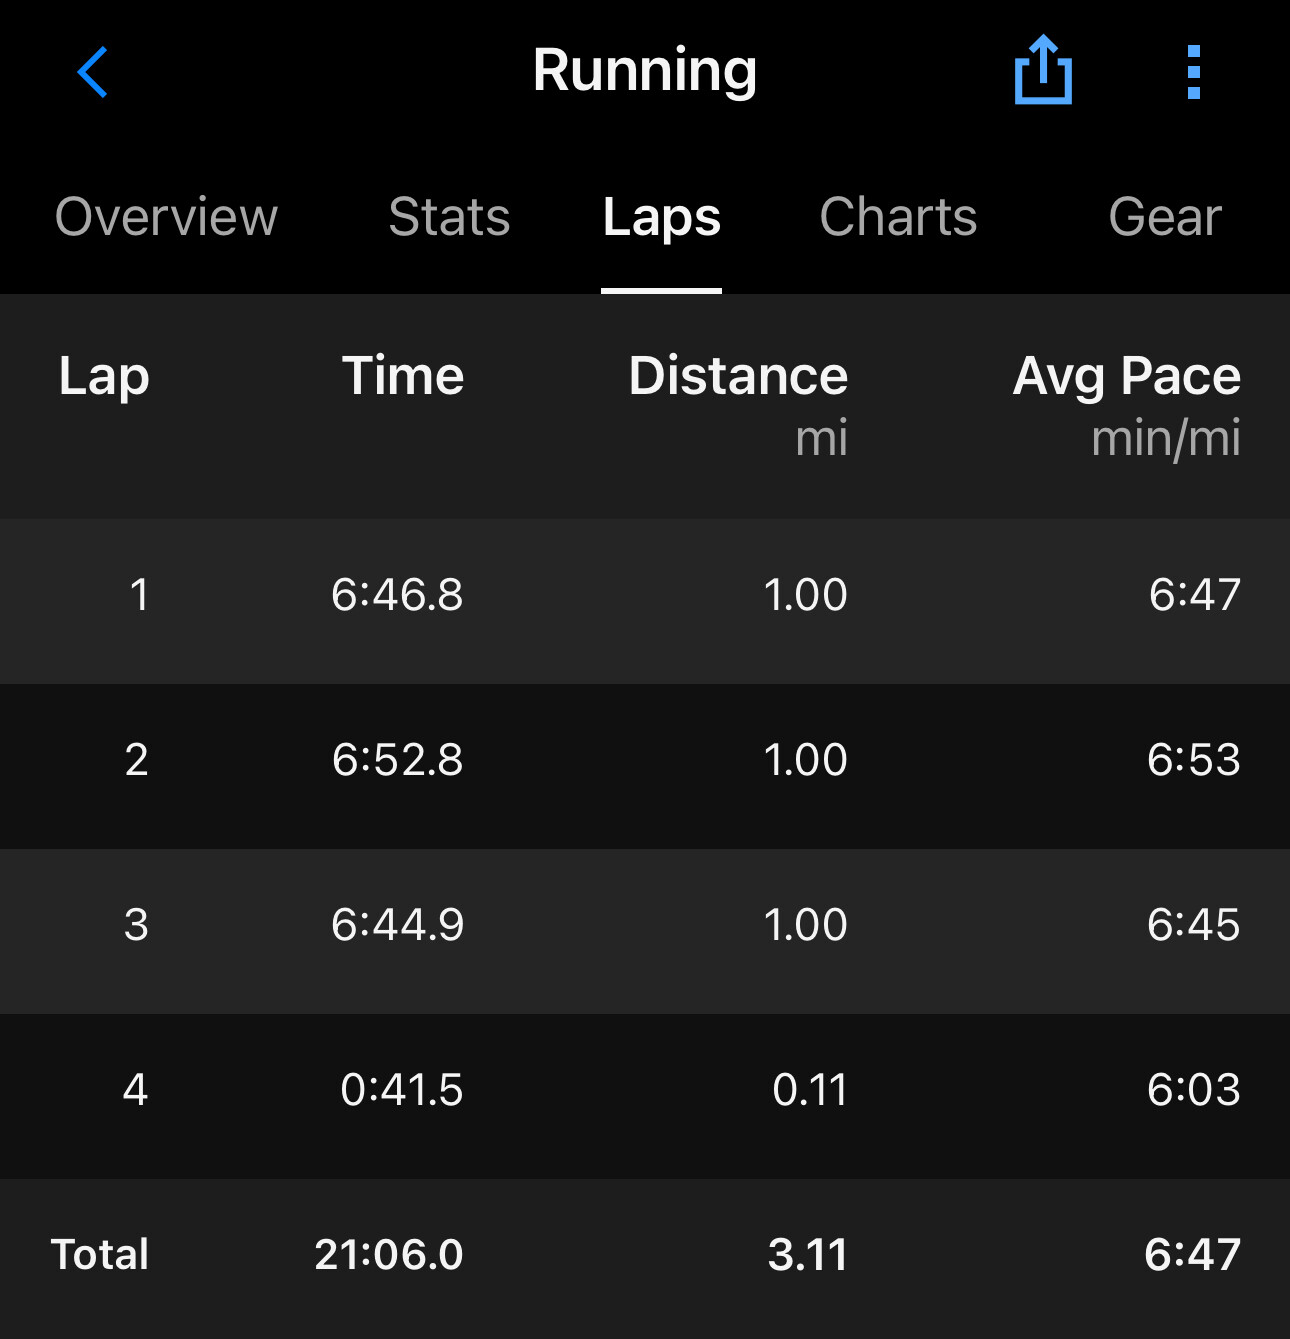
Task: Select lap 2 row time 6:52.8
Action: [397, 760]
